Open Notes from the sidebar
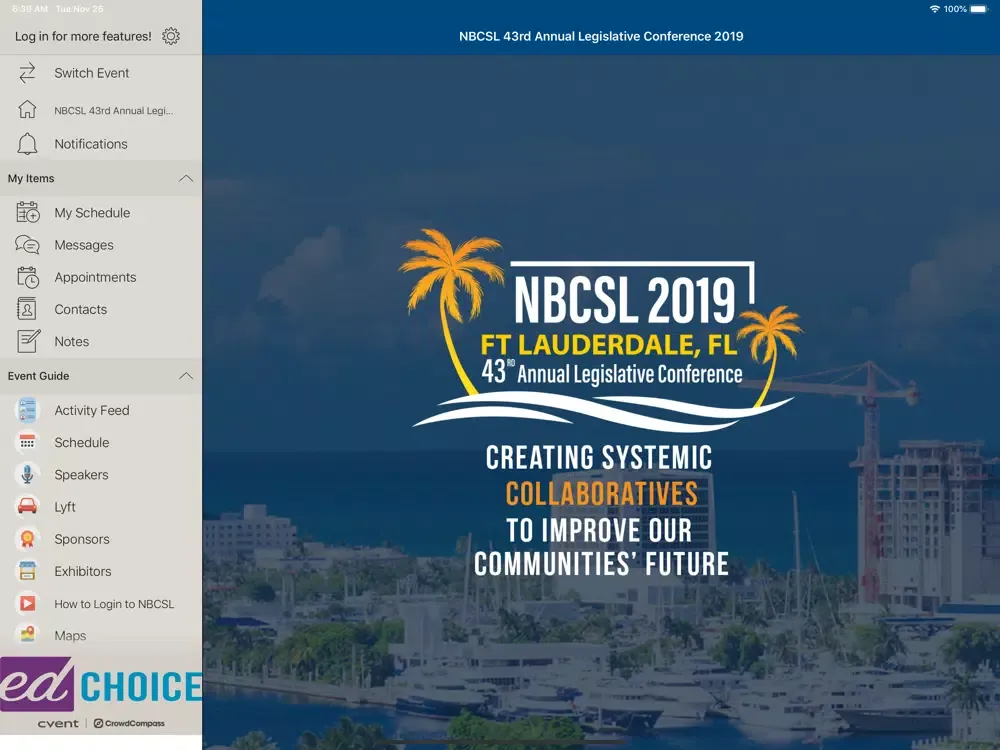 (x=101, y=341)
